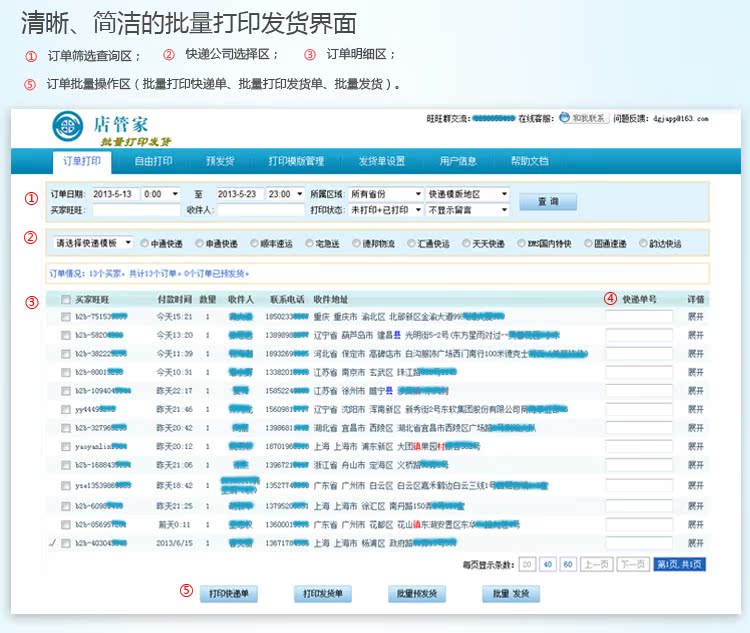Screen dimensions: 750x633
Task: Show 20 items per page
Action: point(527,565)
